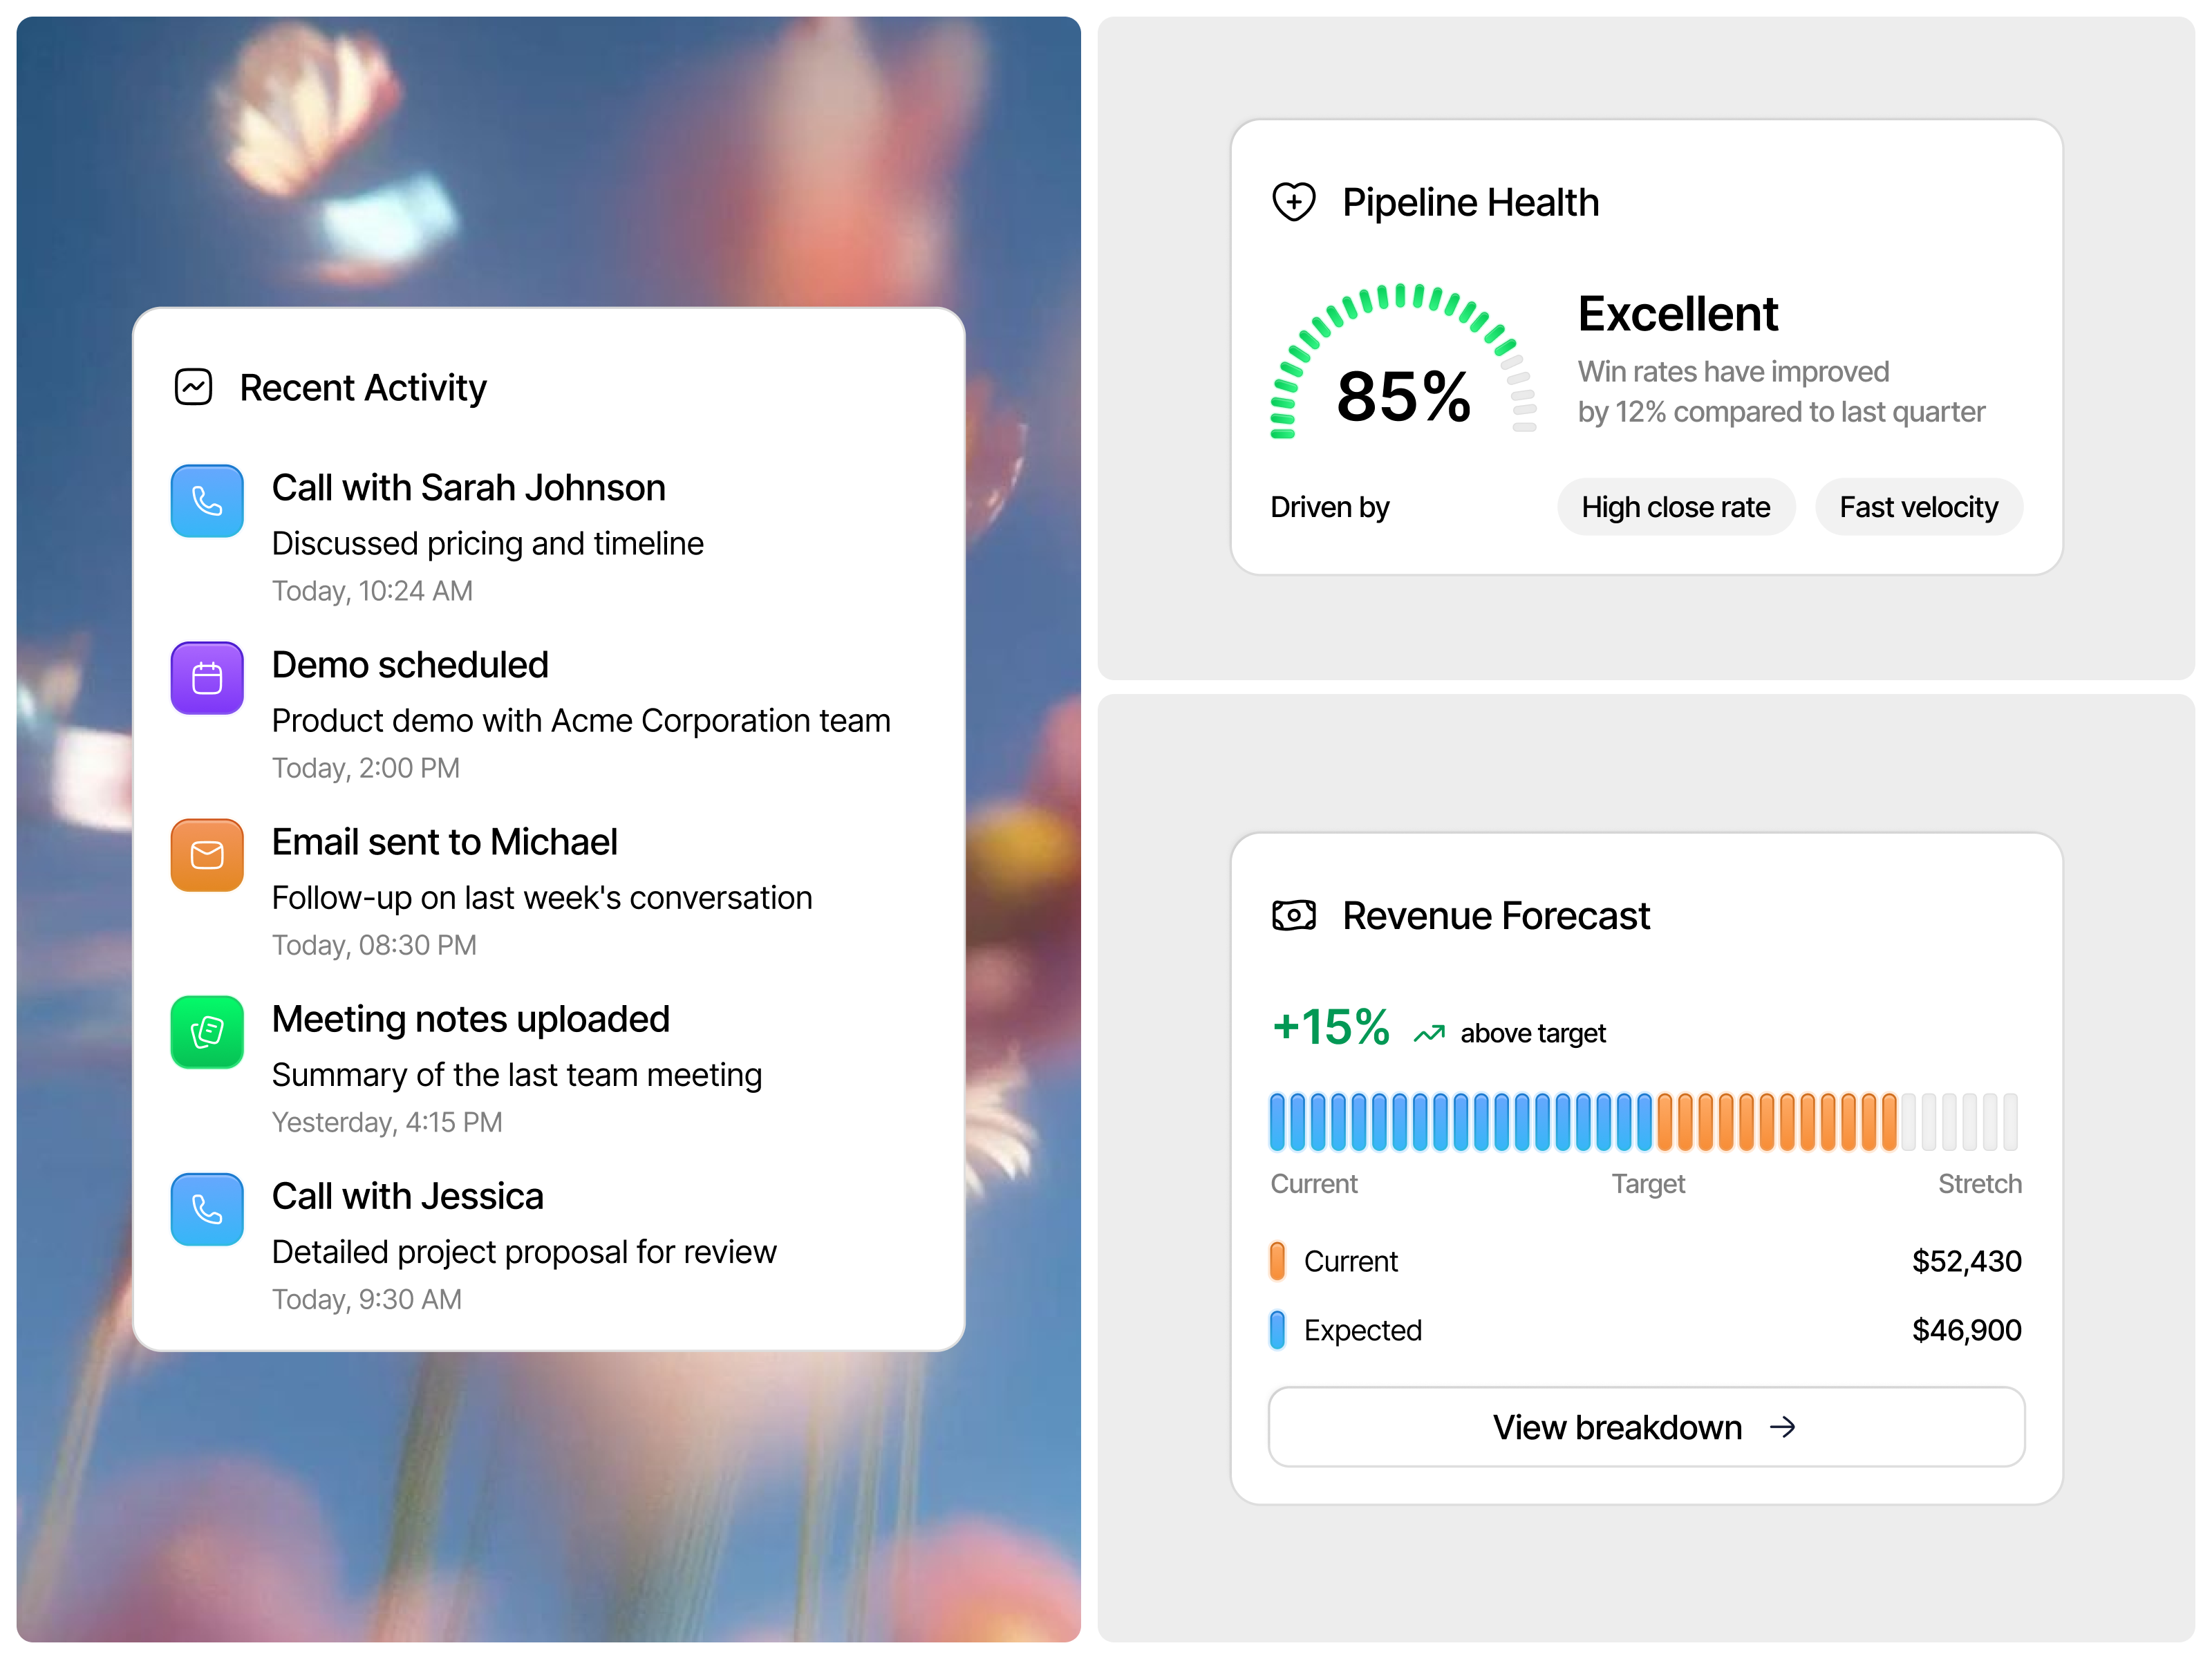
Task: Click the notes icon for Meeting notes uploaded
Action: click(x=207, y=1033)
